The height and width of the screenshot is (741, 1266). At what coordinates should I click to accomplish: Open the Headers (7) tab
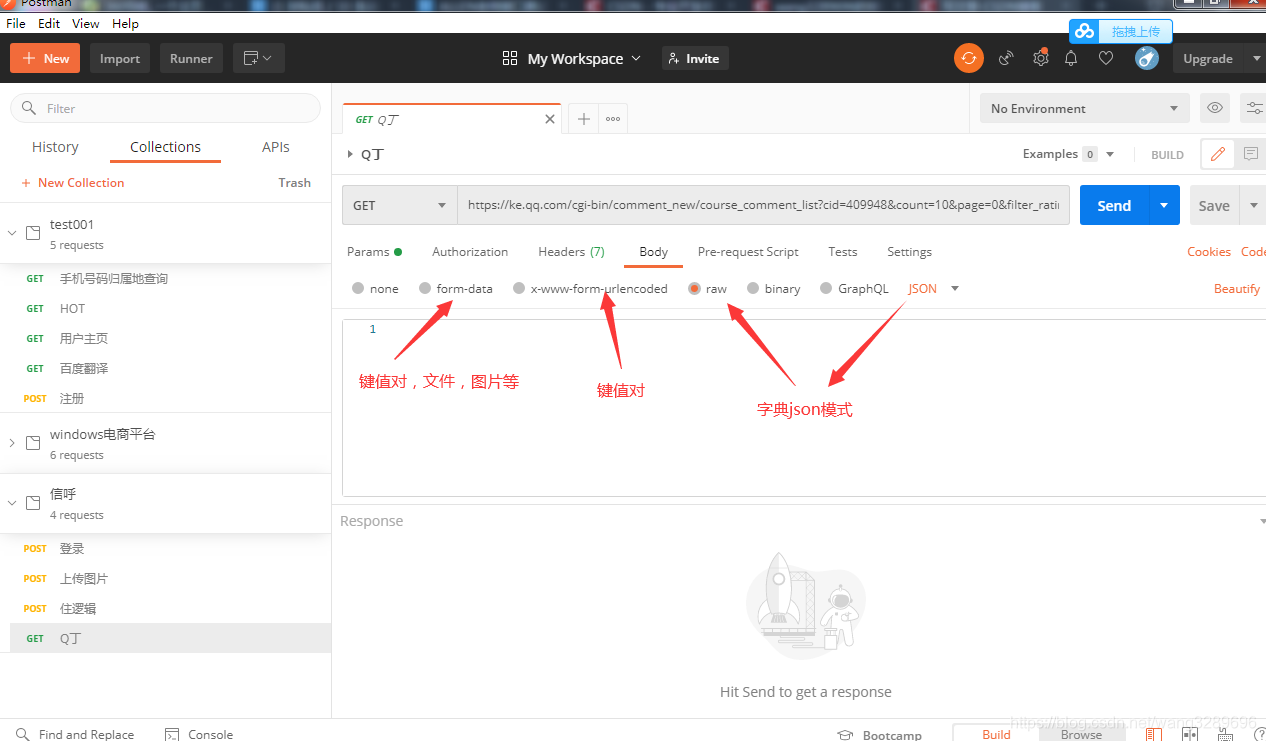(x=571, y=252)
